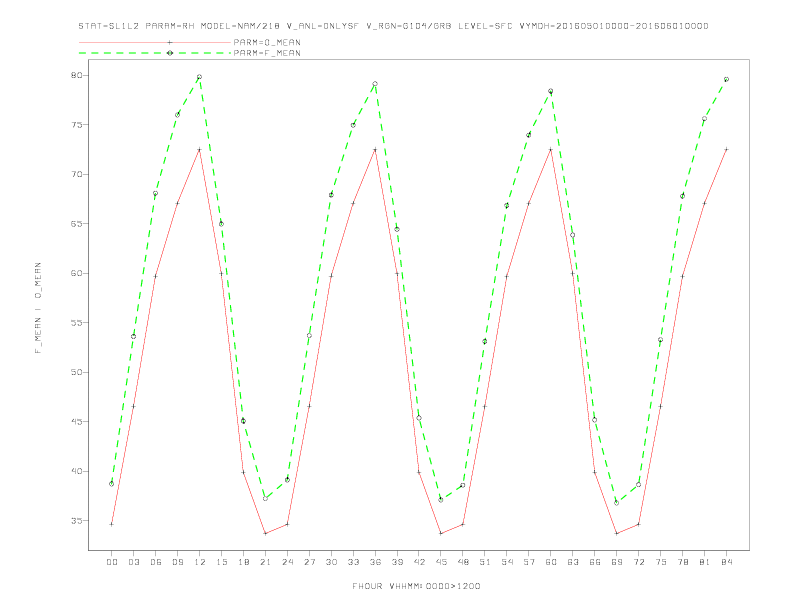Click the x-axis tick label 51

tap(485, 562)
